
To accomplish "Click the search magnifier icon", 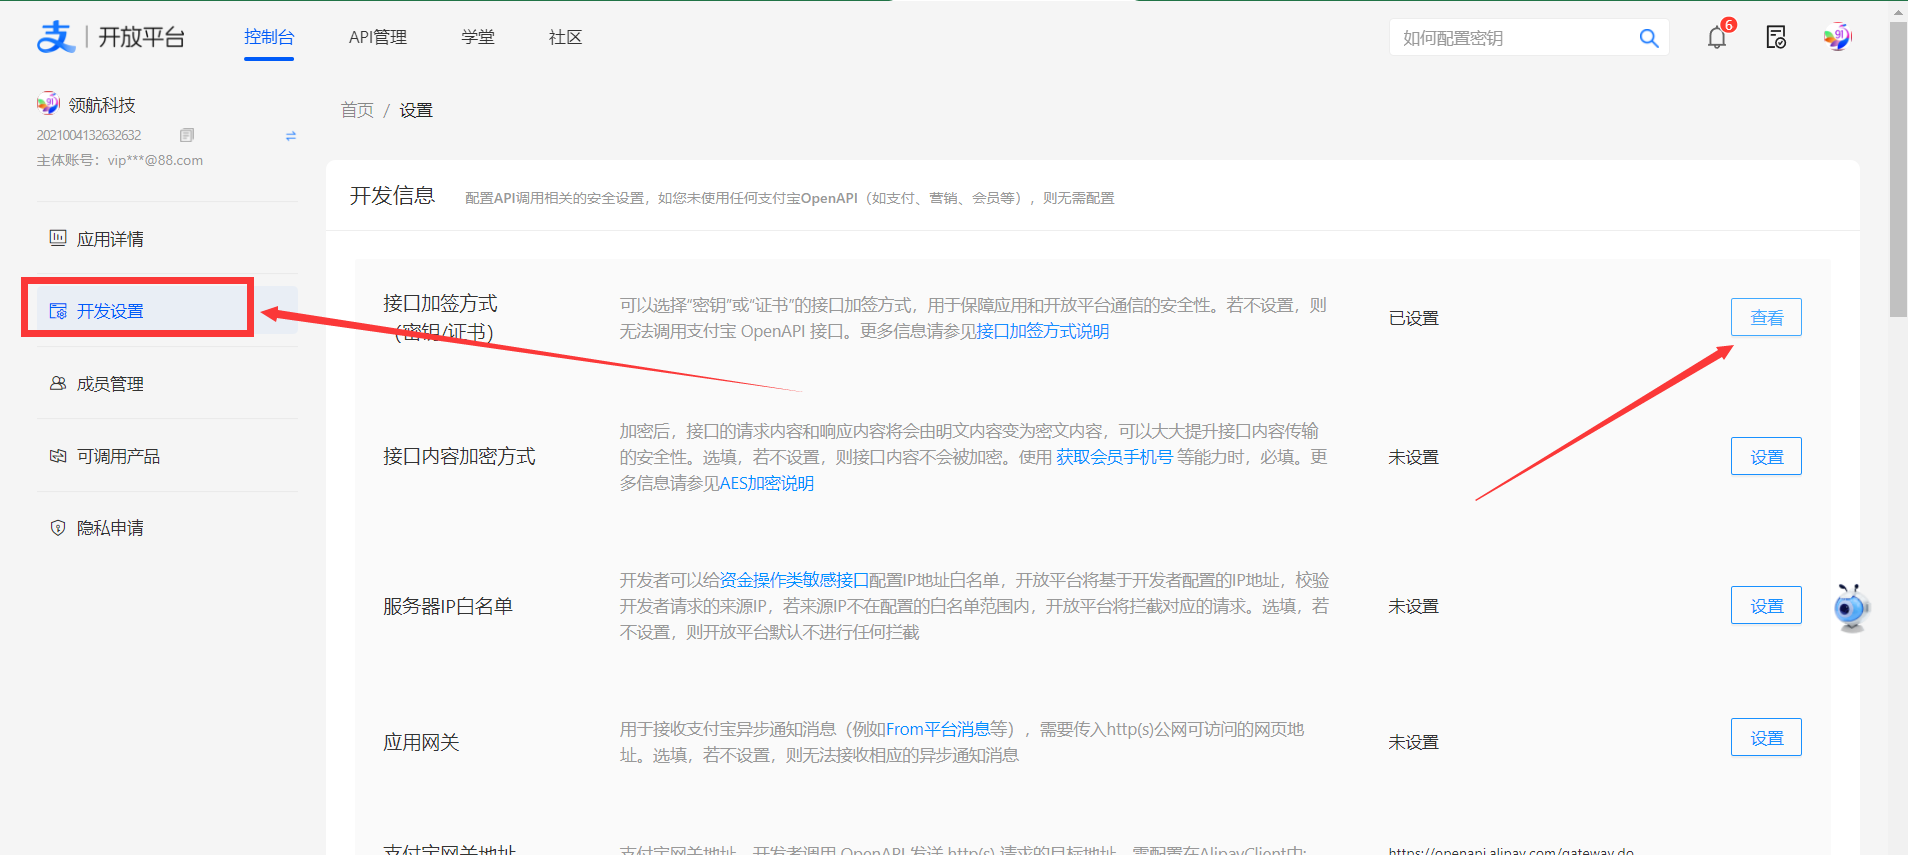I will tap(1649, 38).
